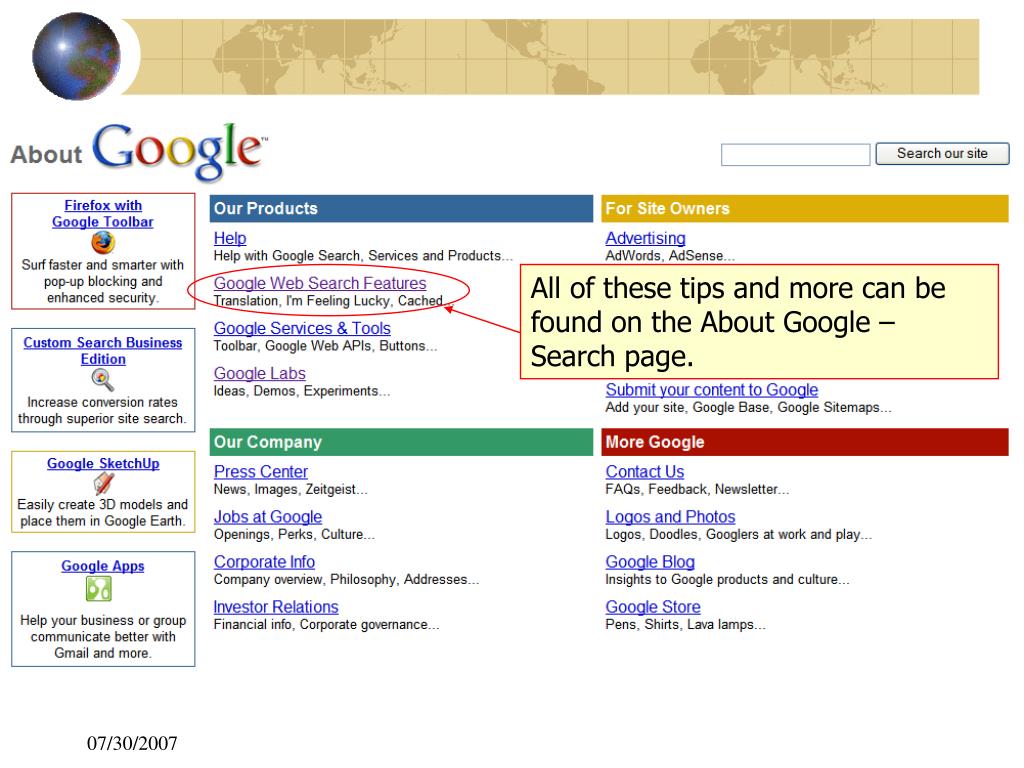Click 'Financial info, Corporate governance...' text

tap(327, 624)
